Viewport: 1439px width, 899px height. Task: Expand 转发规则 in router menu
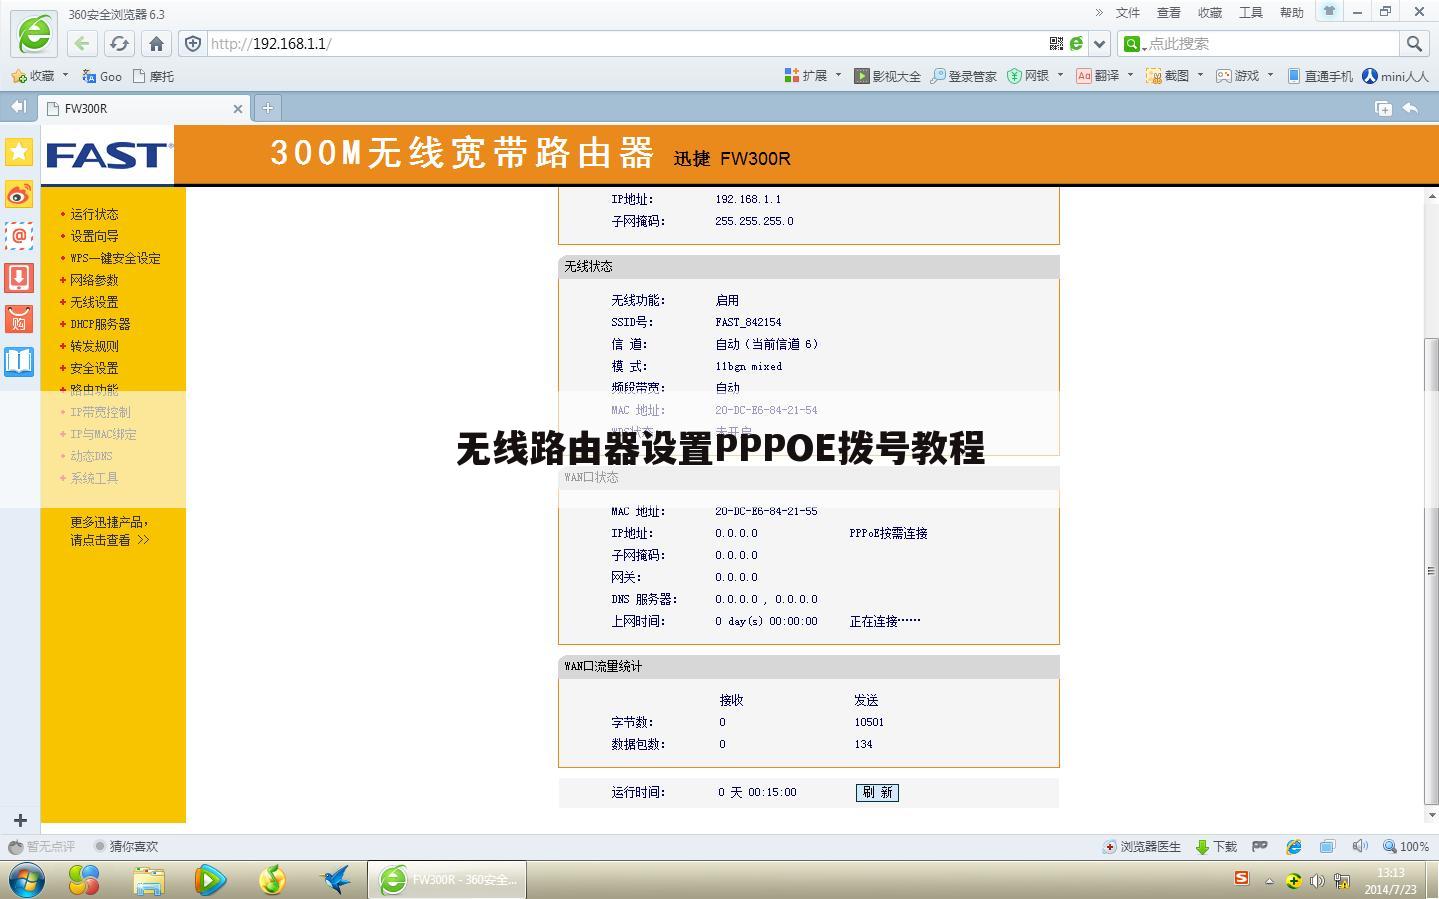pyautogui.click(x=94, y=346)
